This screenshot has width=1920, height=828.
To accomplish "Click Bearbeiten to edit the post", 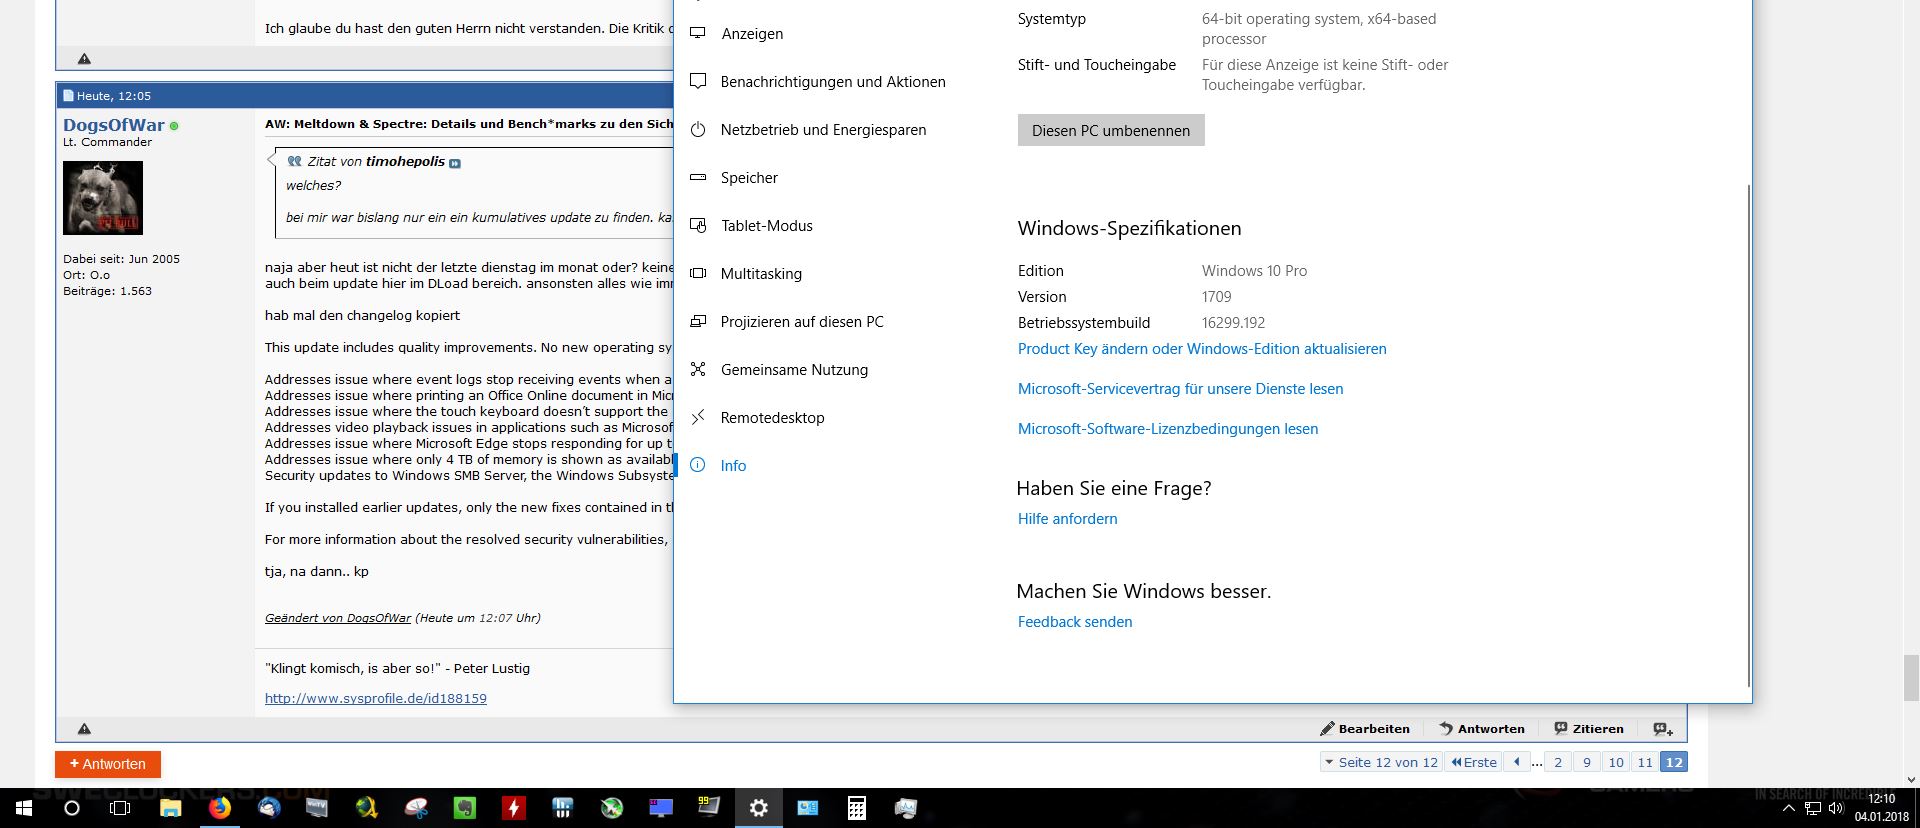I will [x=1365, y=729].
